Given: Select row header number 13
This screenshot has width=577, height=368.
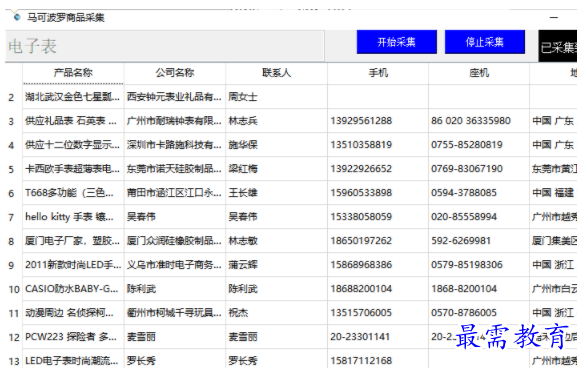Looking at the screenshot, I should point(14,361).
